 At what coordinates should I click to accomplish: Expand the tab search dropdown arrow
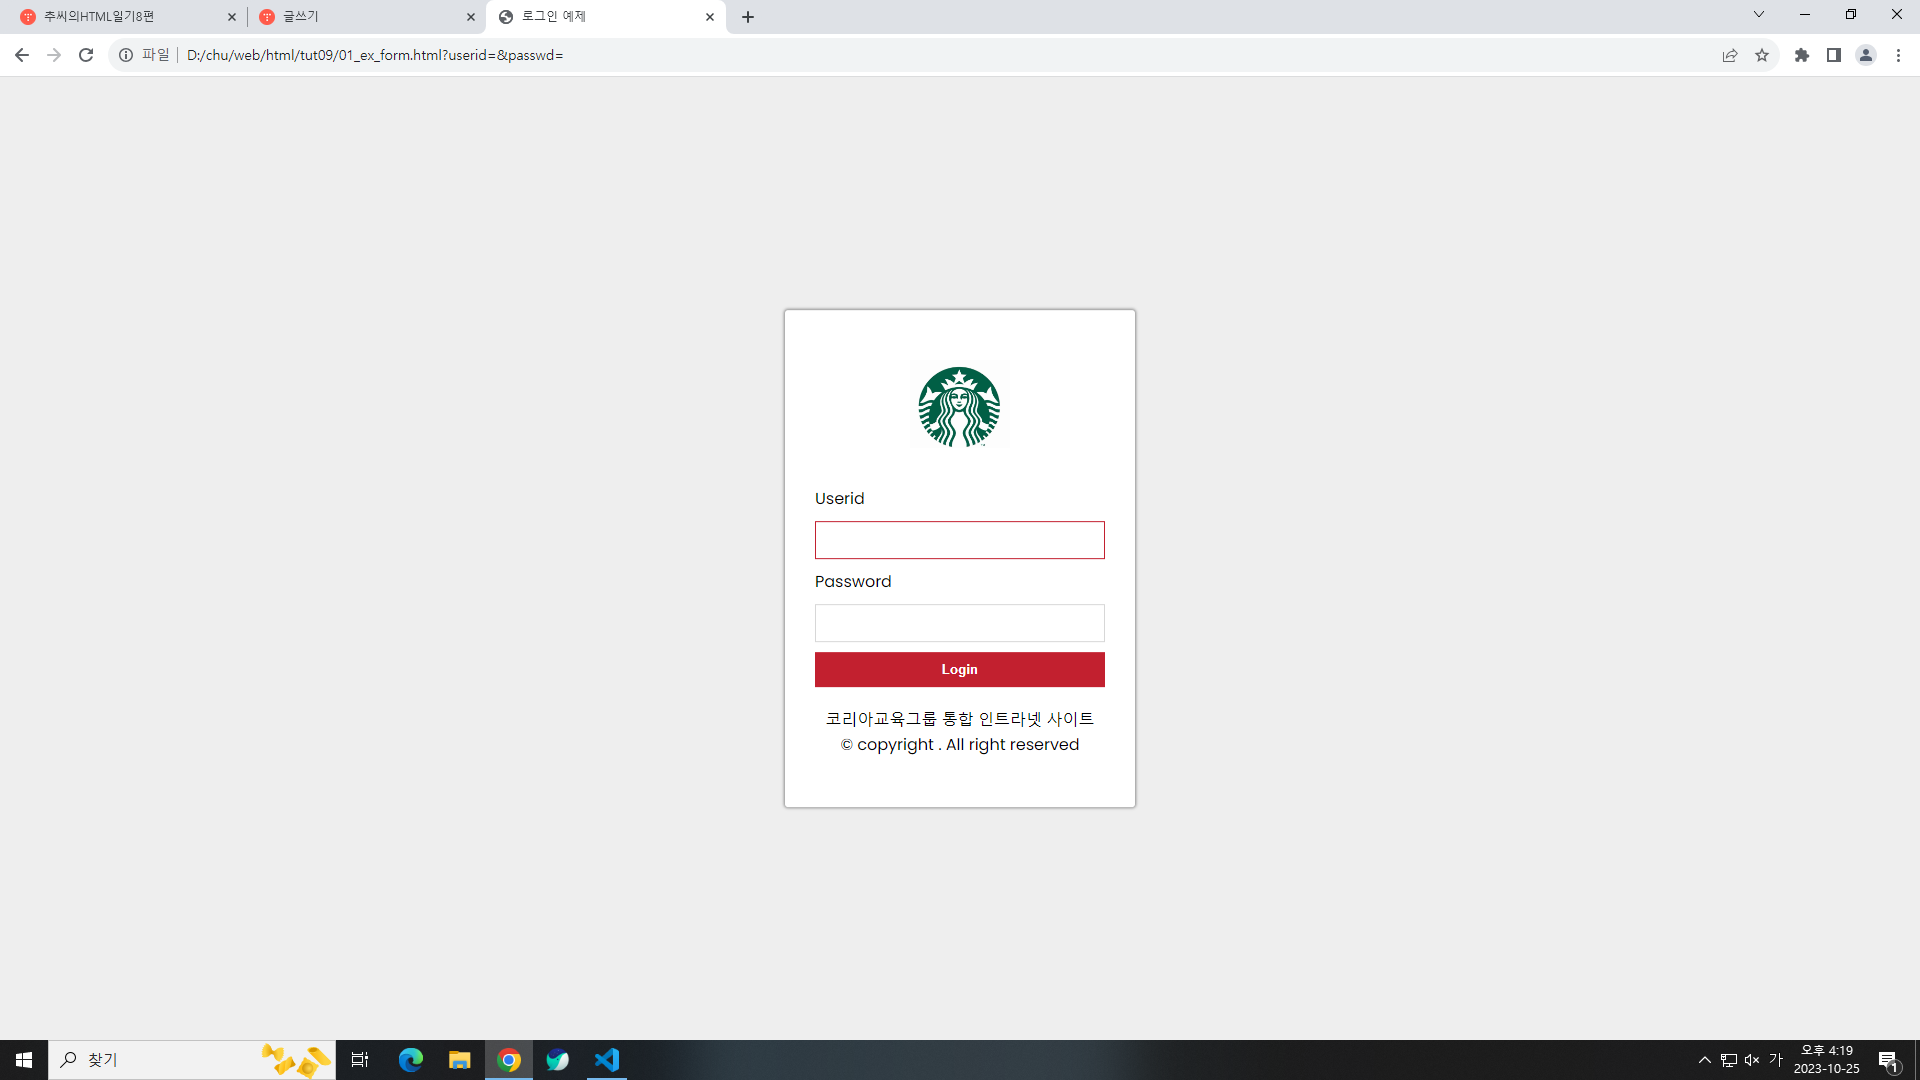coord(1759,15)
